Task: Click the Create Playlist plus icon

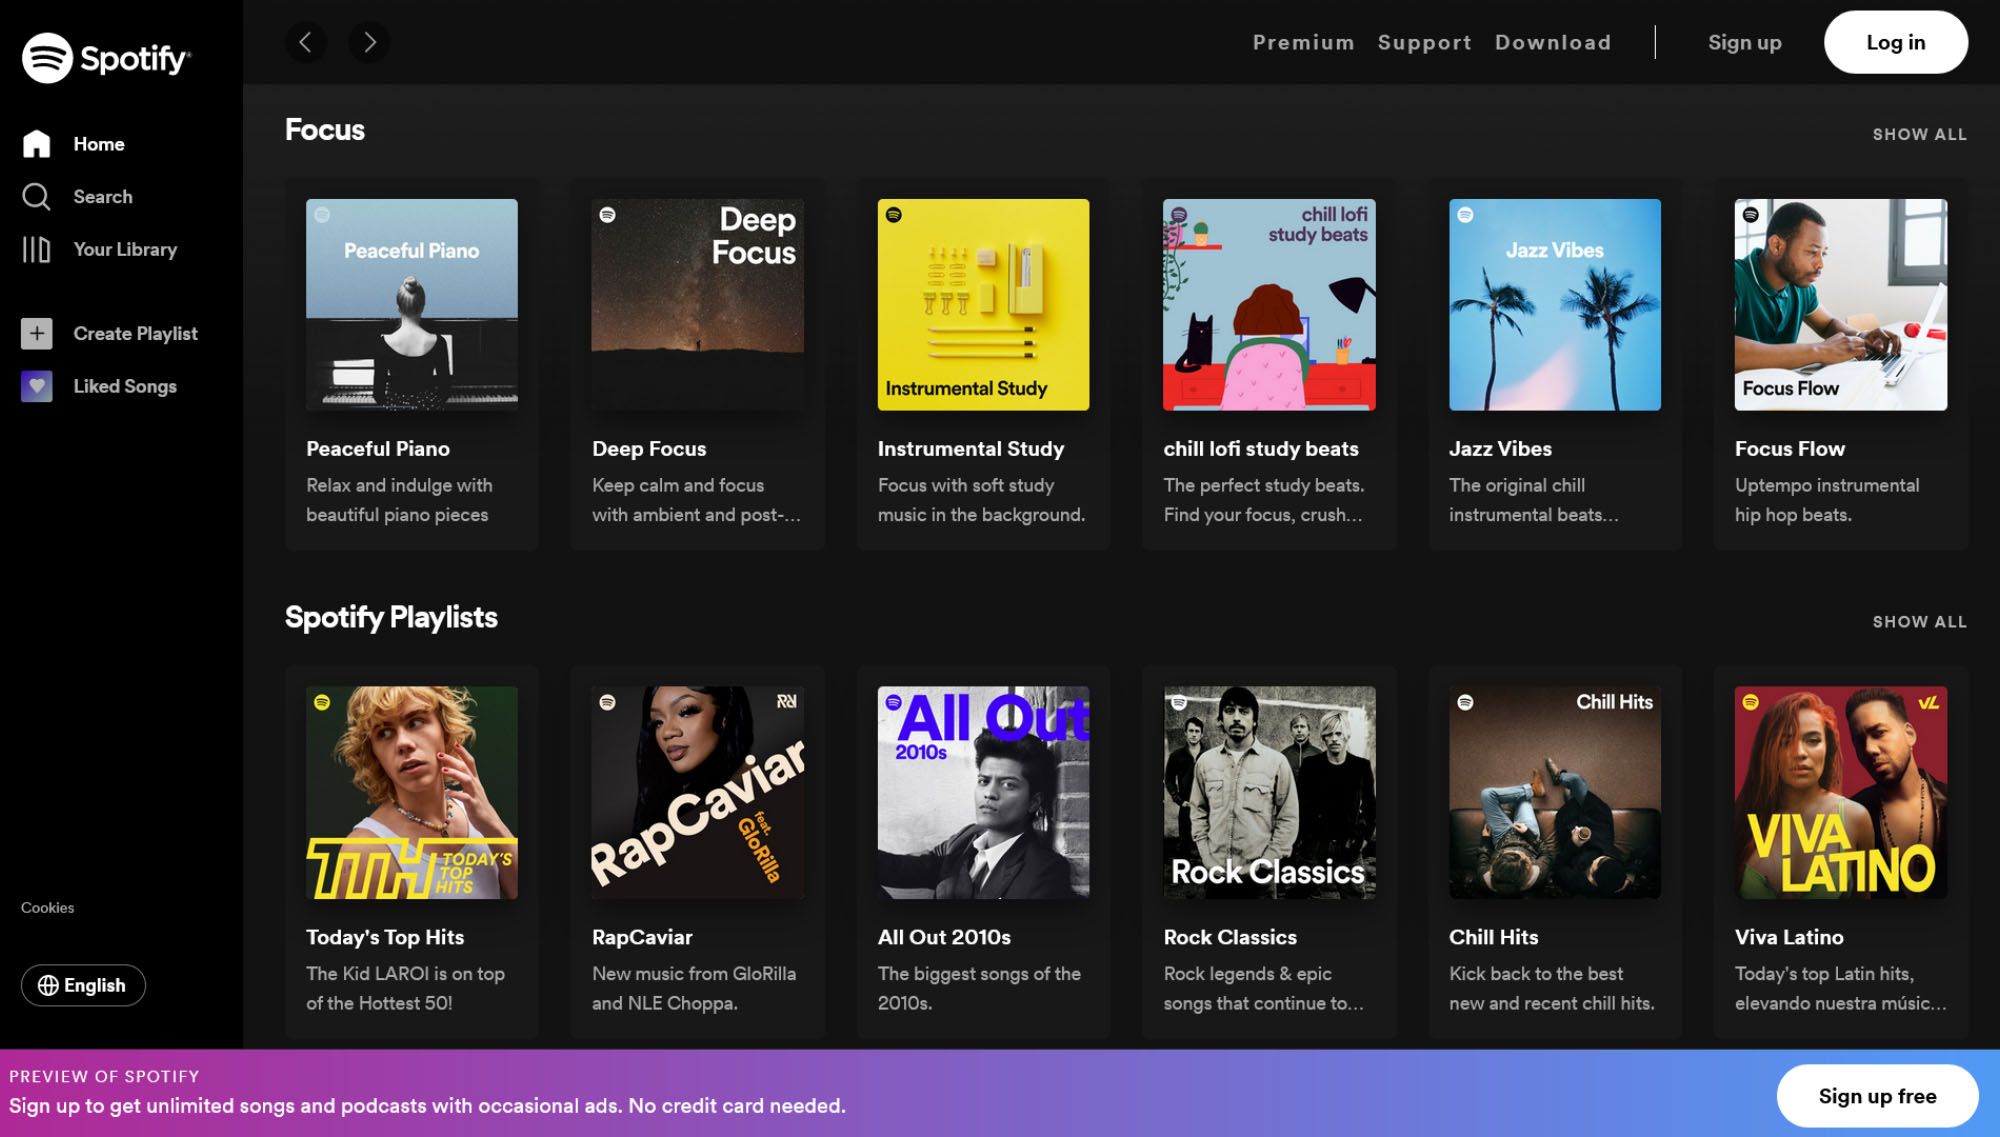Action: point(36,333)
